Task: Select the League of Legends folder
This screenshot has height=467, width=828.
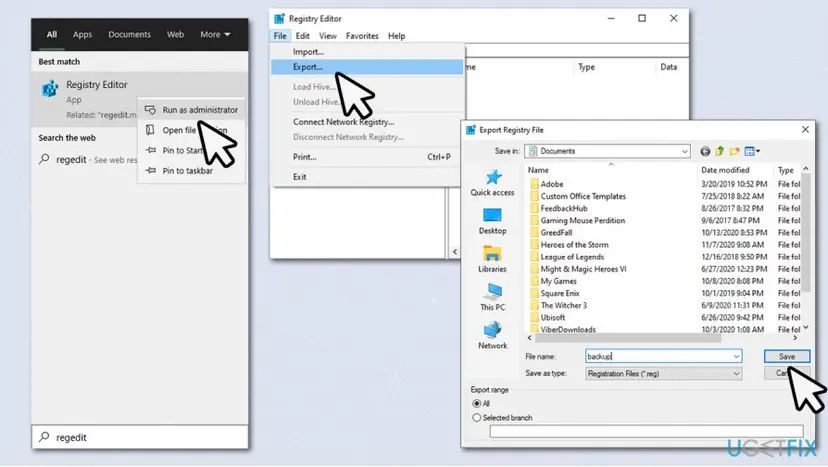Action: [x=572, y=257]
